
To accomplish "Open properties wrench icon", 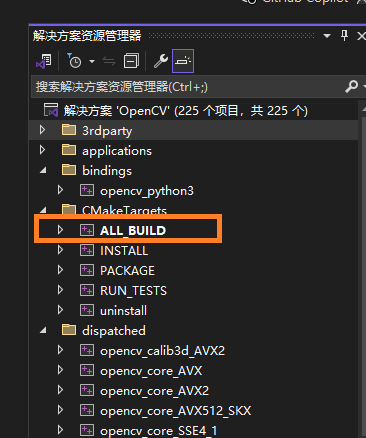I will (x=161, y=61).
